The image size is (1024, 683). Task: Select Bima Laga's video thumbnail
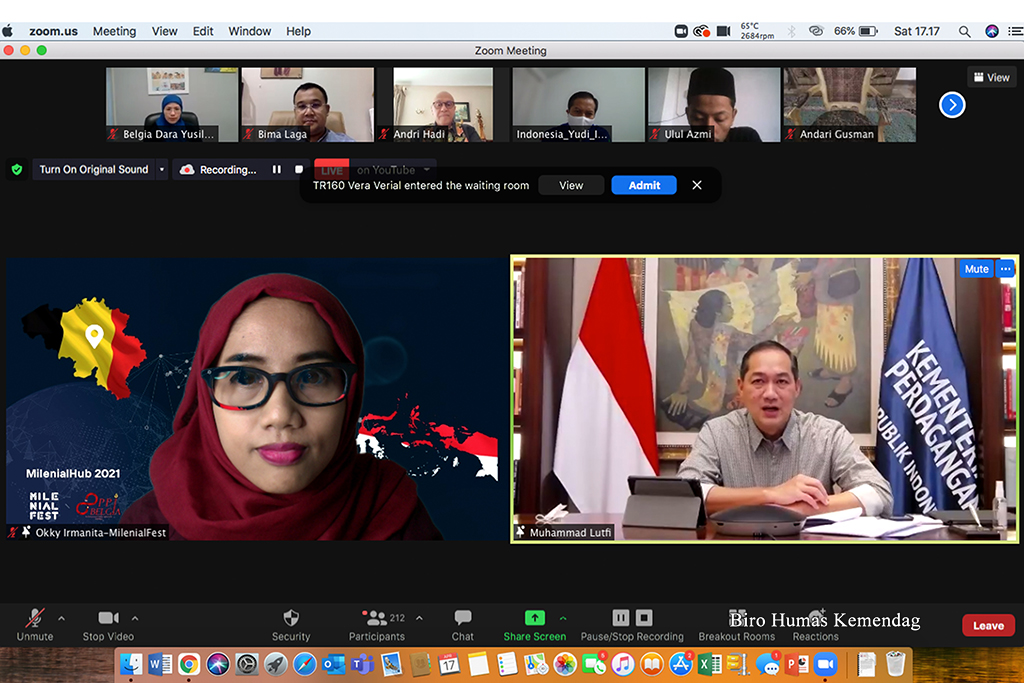[x=308, y=105]
